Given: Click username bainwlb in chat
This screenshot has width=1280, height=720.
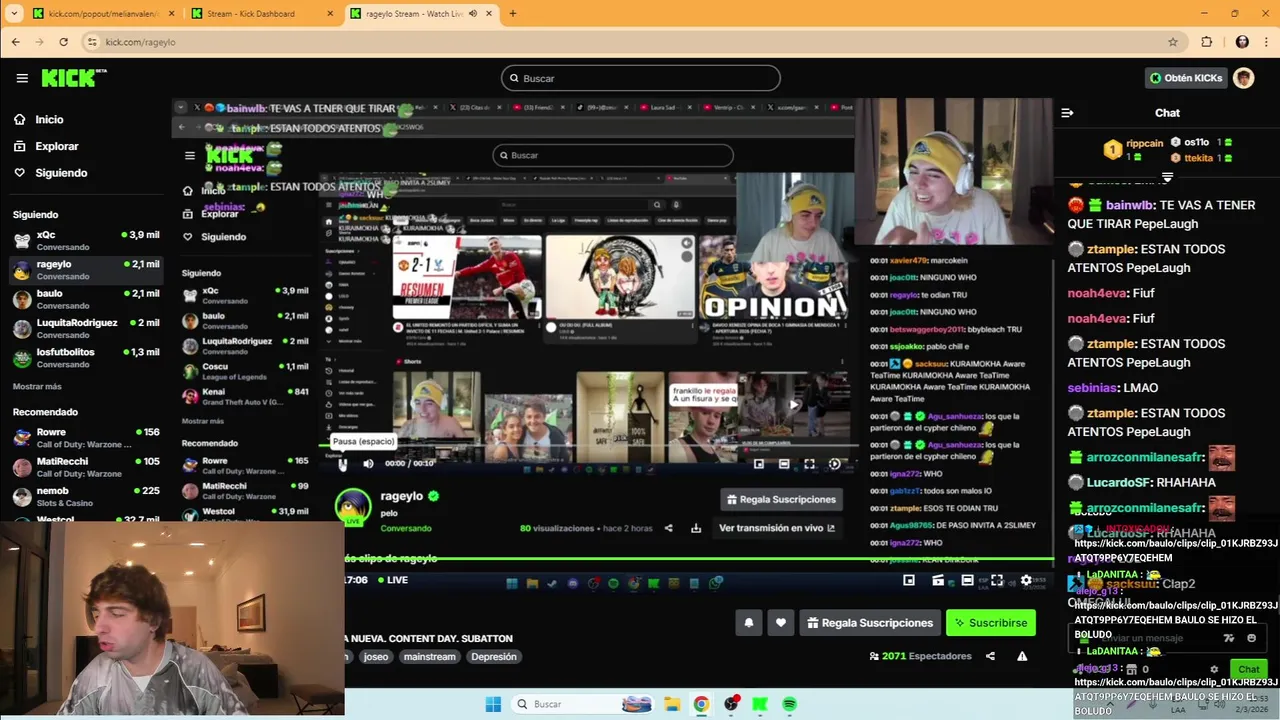Looking at the screenshot, I should [x=1130, y=205].
